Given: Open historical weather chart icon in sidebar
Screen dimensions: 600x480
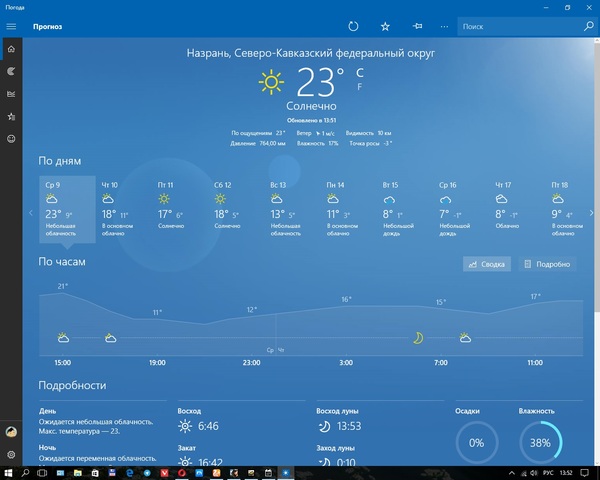Looking at the screenshot, I should pyautogui.click(x=11, y=94).
